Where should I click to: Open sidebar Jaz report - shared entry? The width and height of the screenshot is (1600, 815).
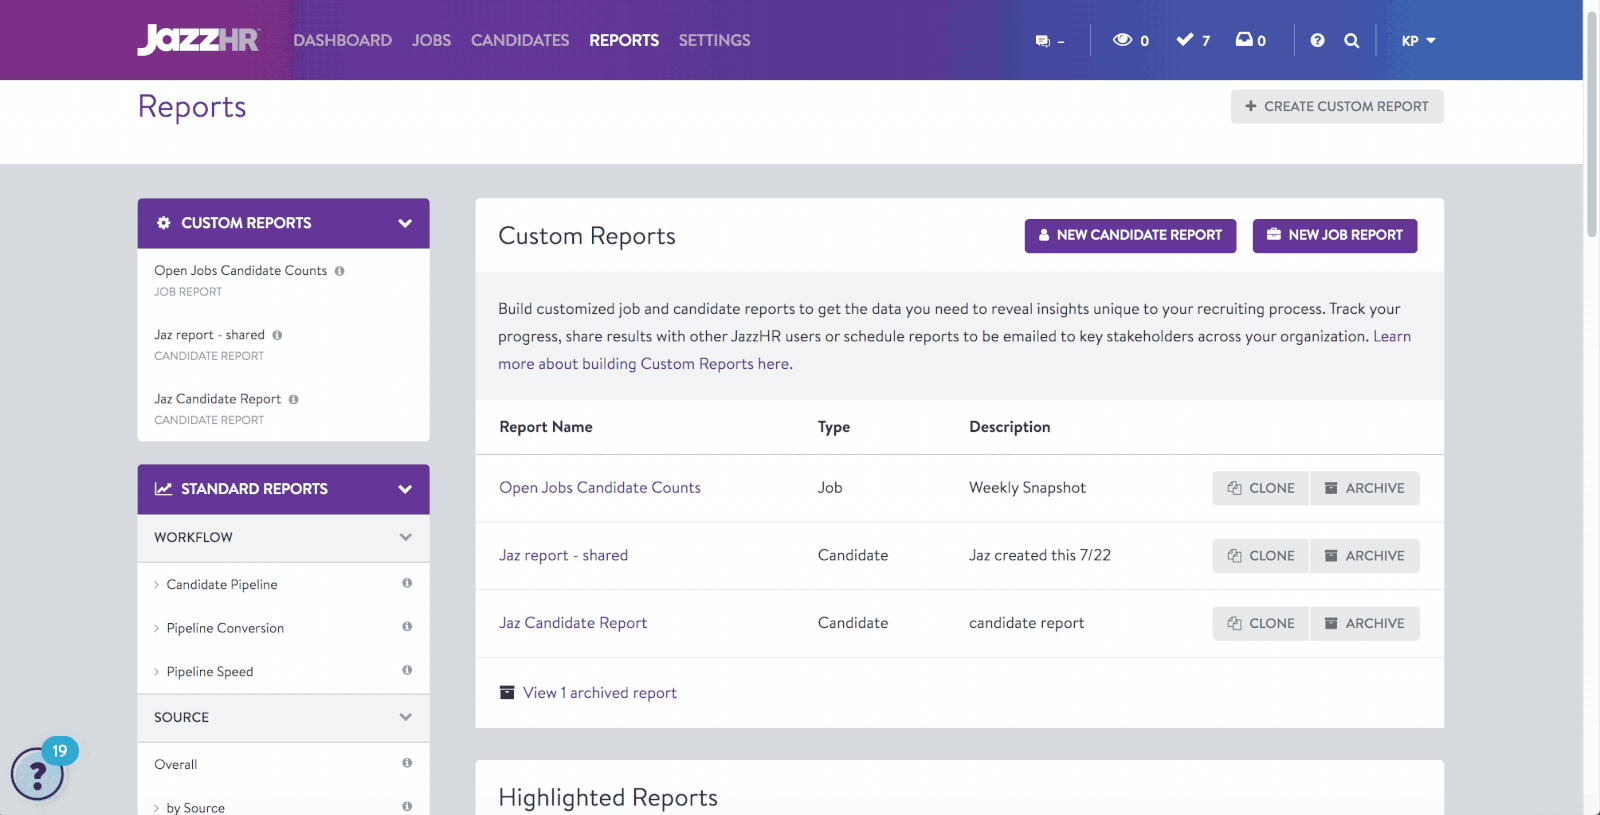coord(209,335)
